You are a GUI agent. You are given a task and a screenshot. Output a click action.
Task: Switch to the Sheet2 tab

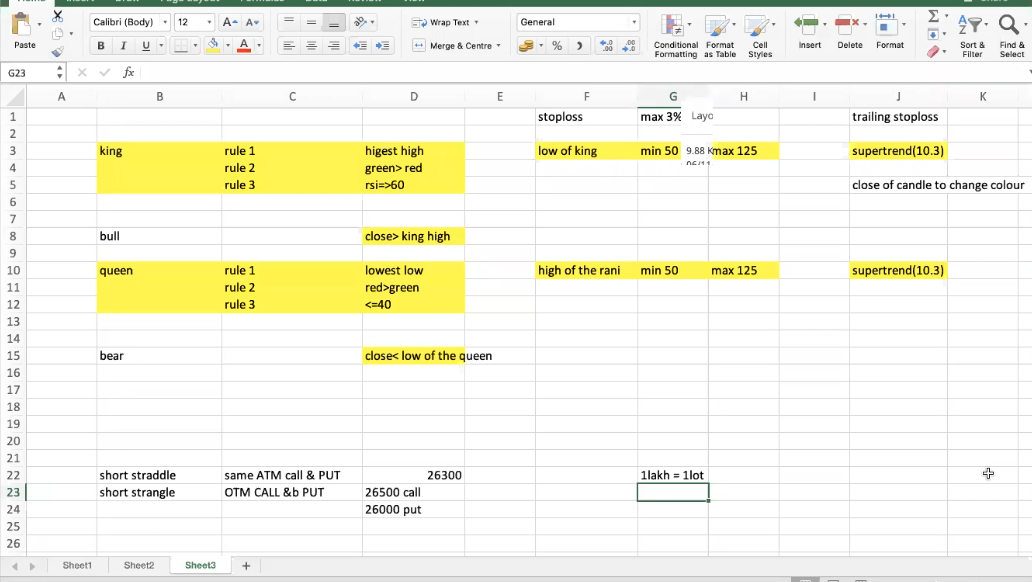click(x=139, y=566)
